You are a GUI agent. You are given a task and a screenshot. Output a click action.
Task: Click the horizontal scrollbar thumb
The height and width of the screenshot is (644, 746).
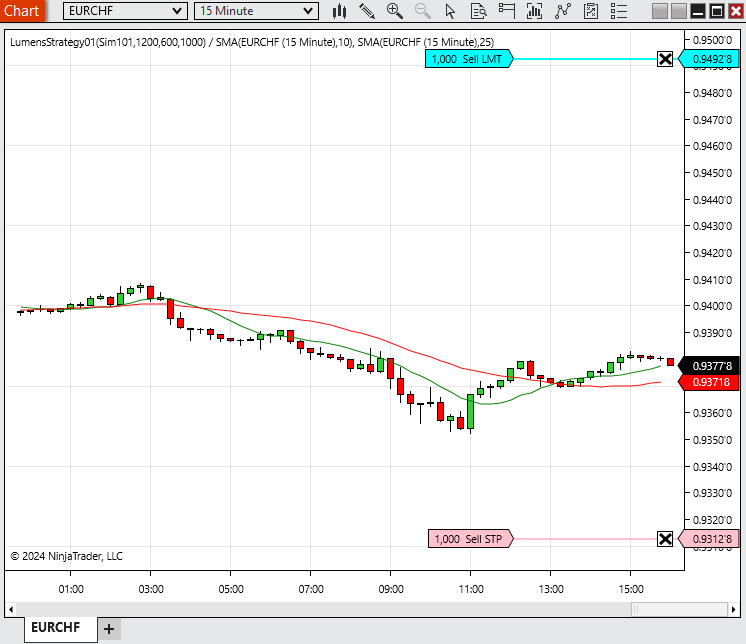tap(679, 609)
